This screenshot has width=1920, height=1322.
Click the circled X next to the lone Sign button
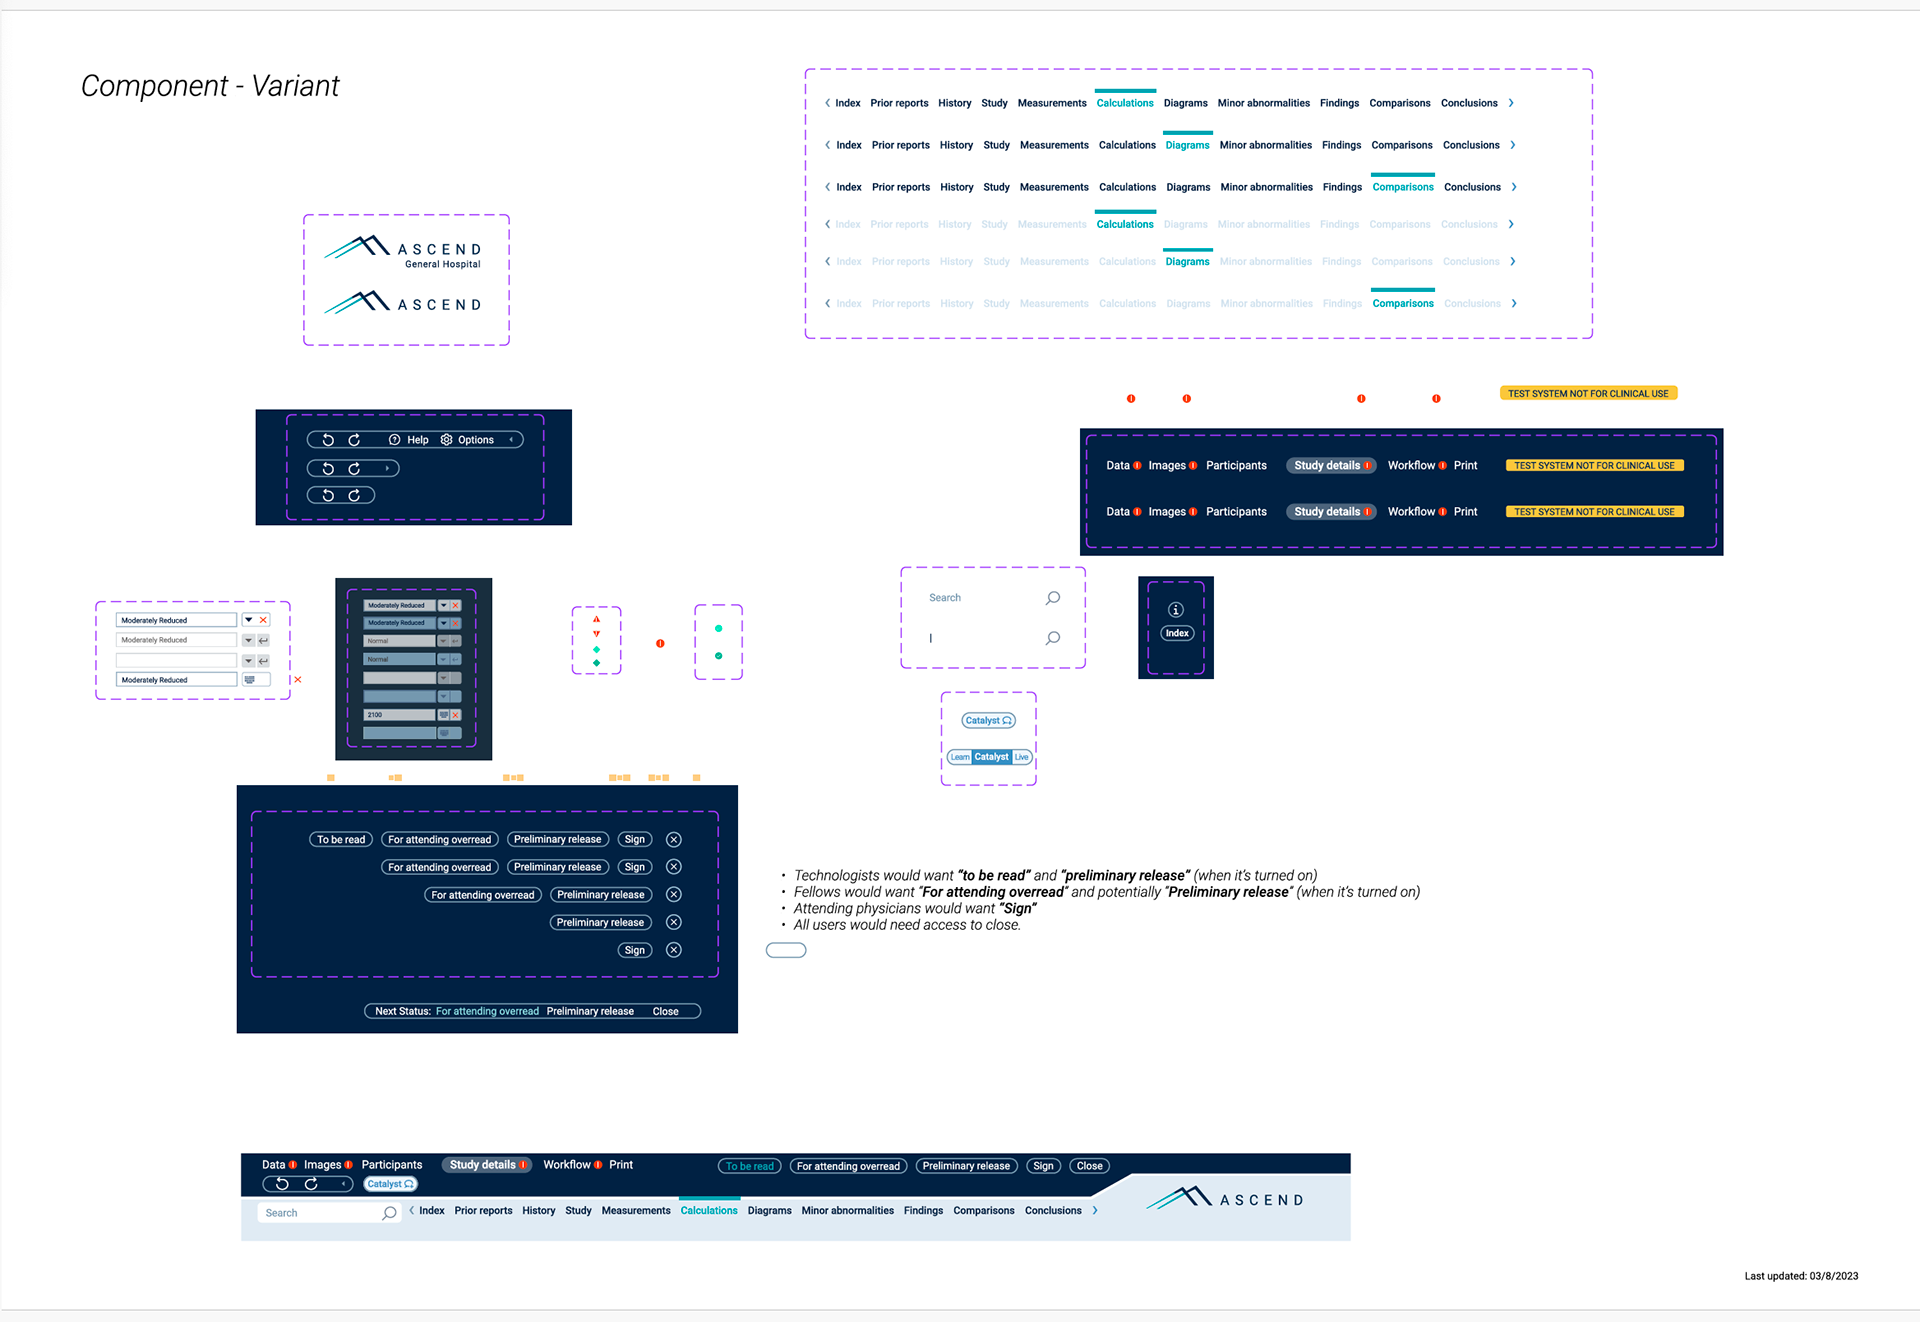tap(674, 950)
